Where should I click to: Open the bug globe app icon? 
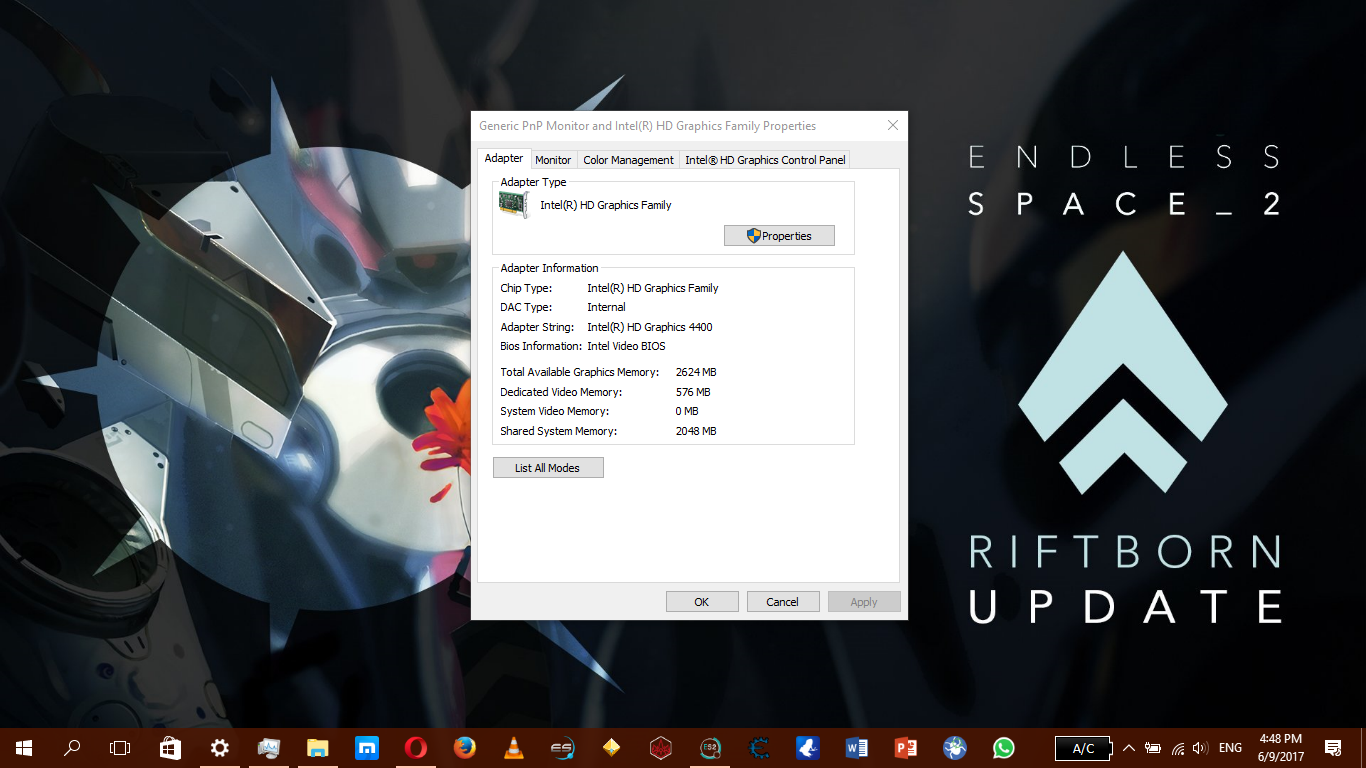pos(955,748)
